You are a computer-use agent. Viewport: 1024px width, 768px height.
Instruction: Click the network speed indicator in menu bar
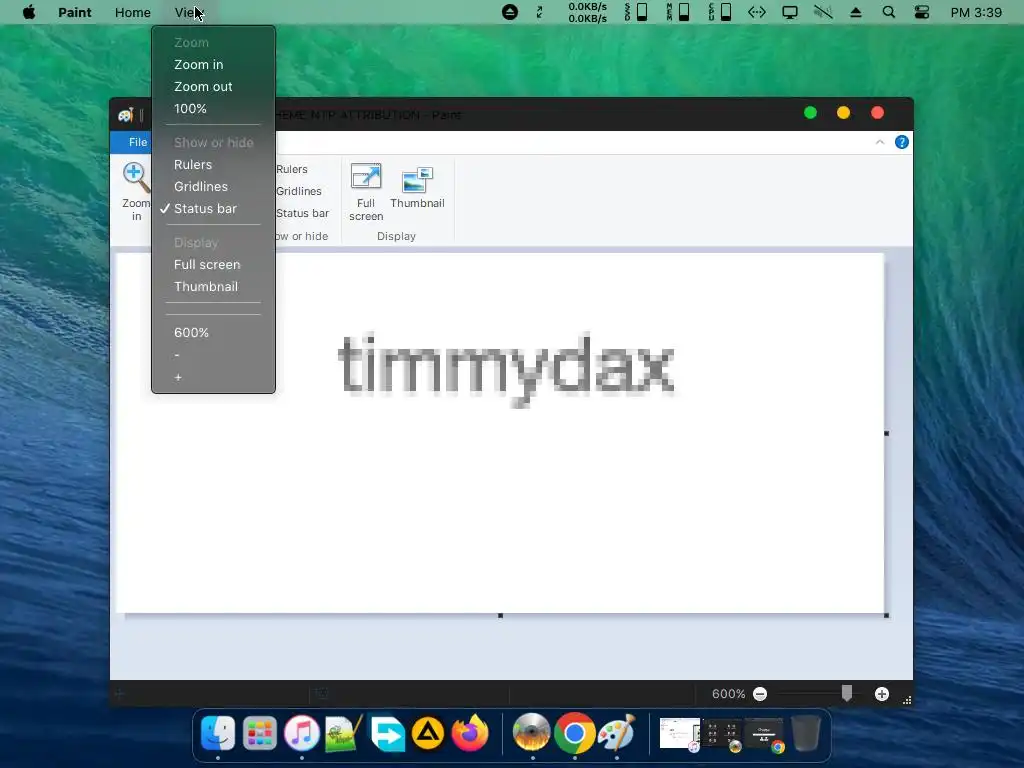click(587, 12)
